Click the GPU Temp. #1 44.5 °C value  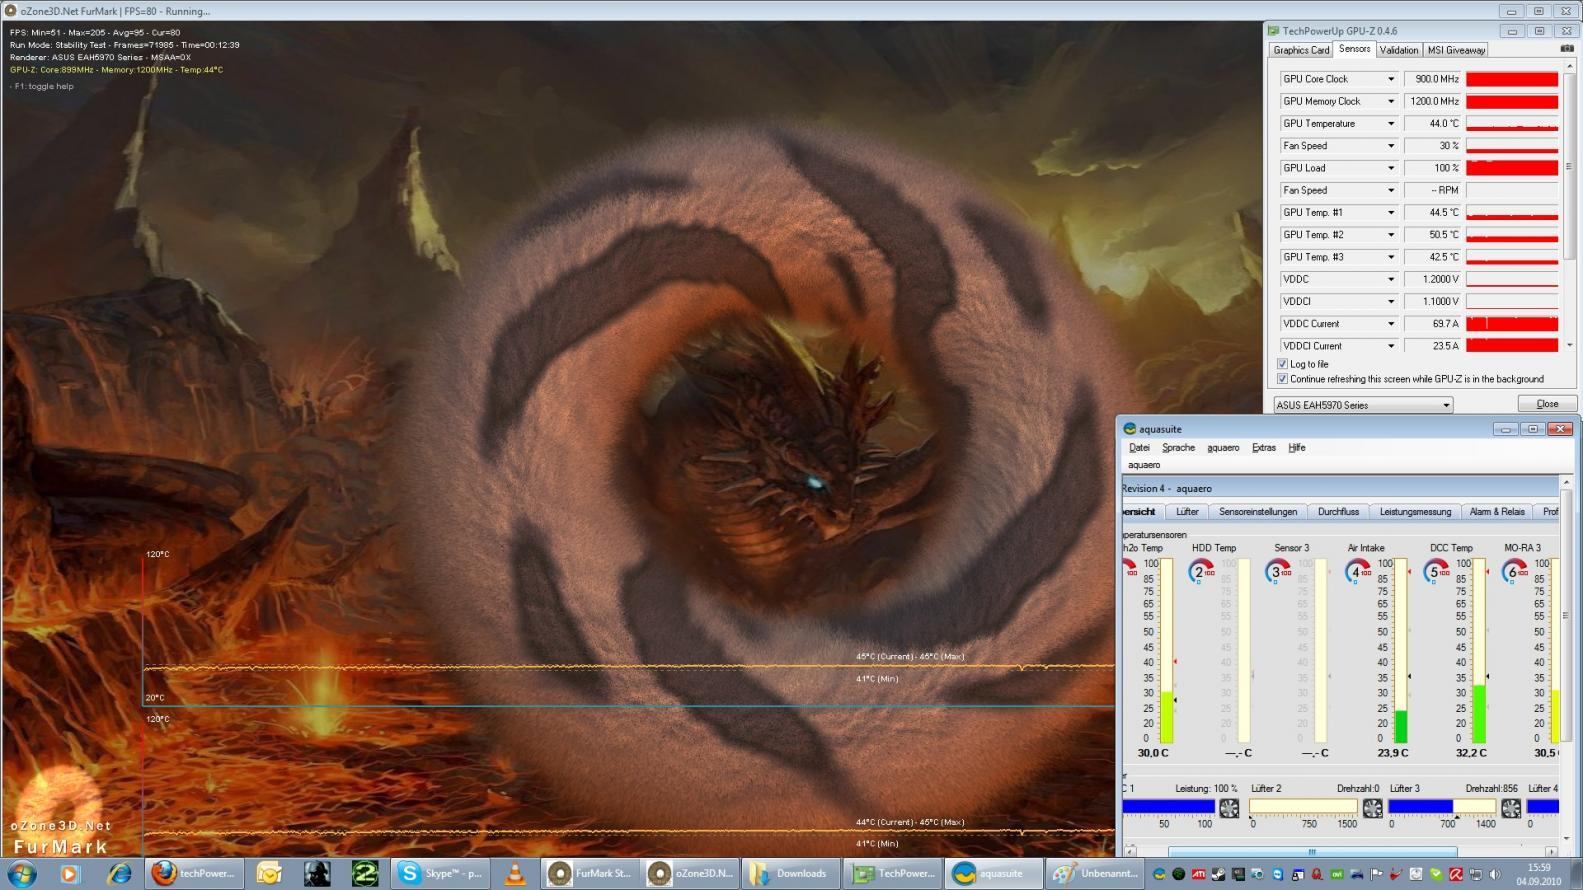point(1431,212)
